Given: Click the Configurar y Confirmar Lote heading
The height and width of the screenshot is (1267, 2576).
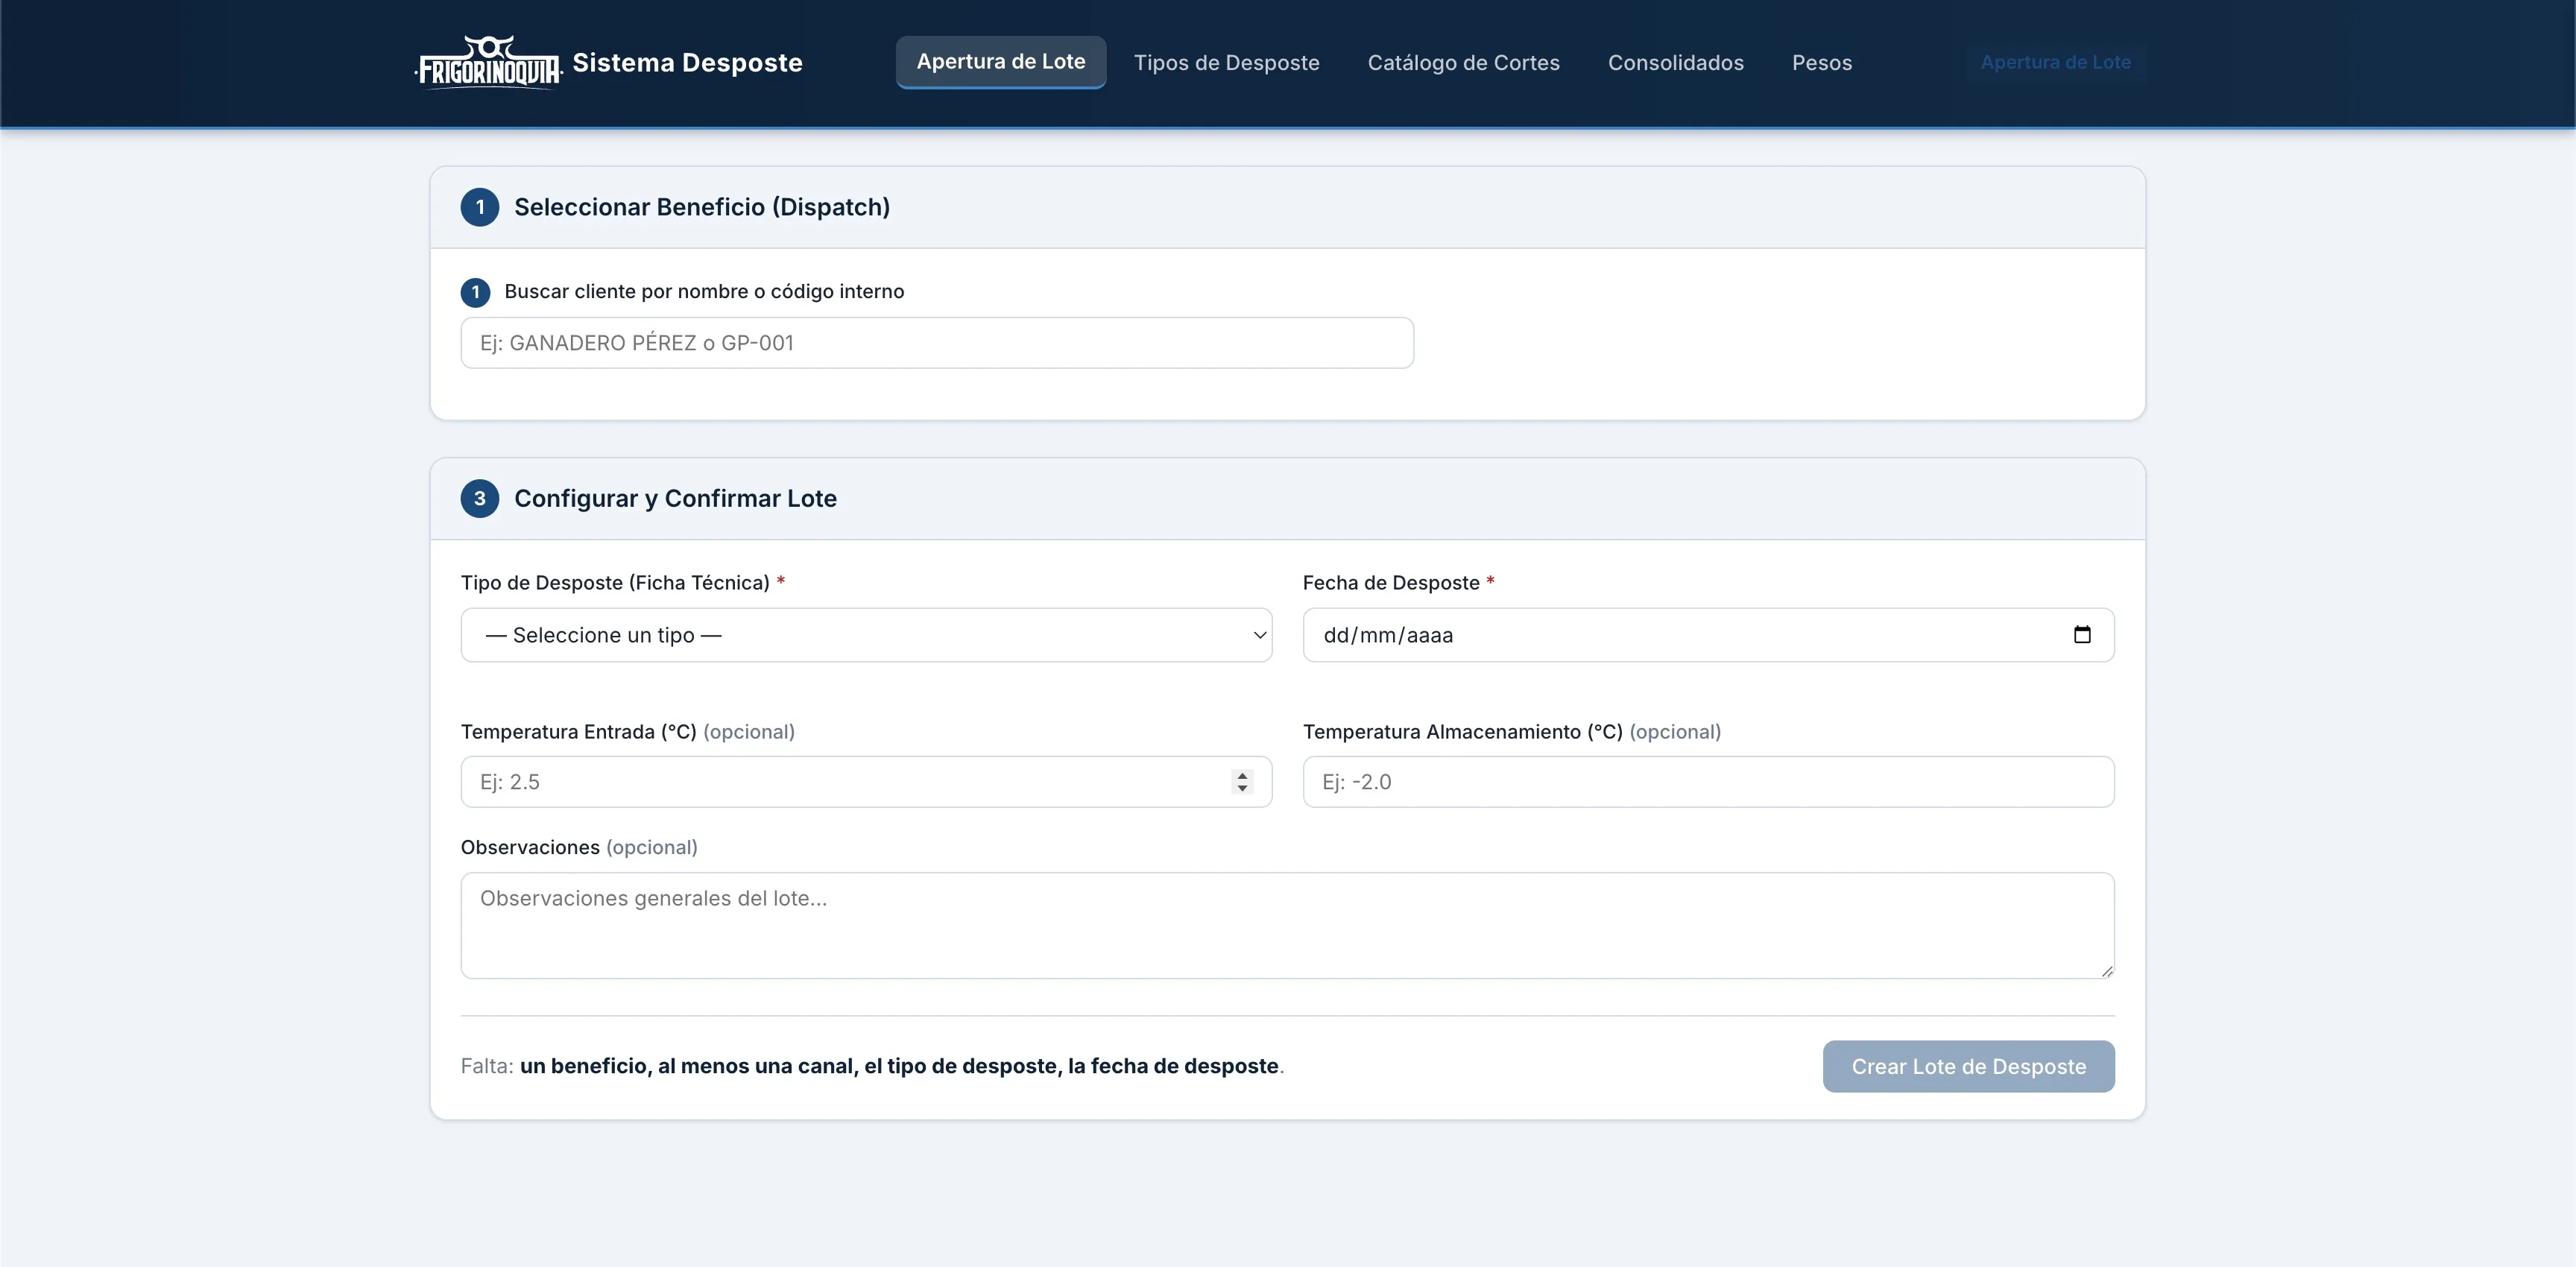Looking at the screenshot, I should coord(675,498).
